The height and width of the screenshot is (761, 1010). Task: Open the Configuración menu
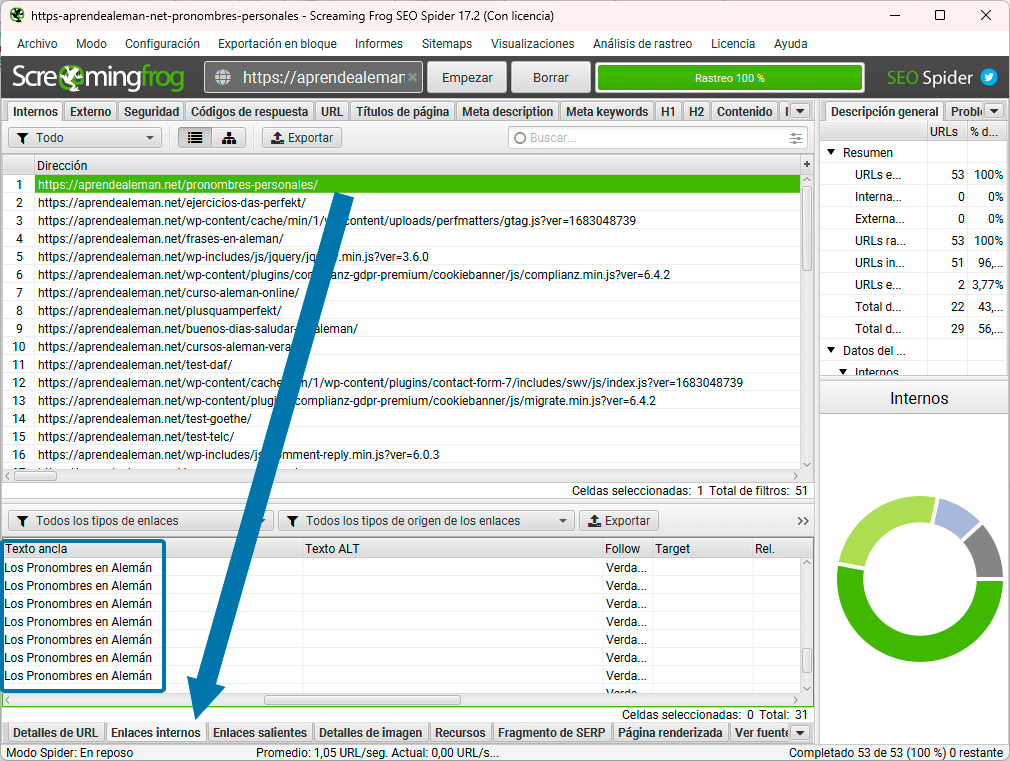[162, 44]
